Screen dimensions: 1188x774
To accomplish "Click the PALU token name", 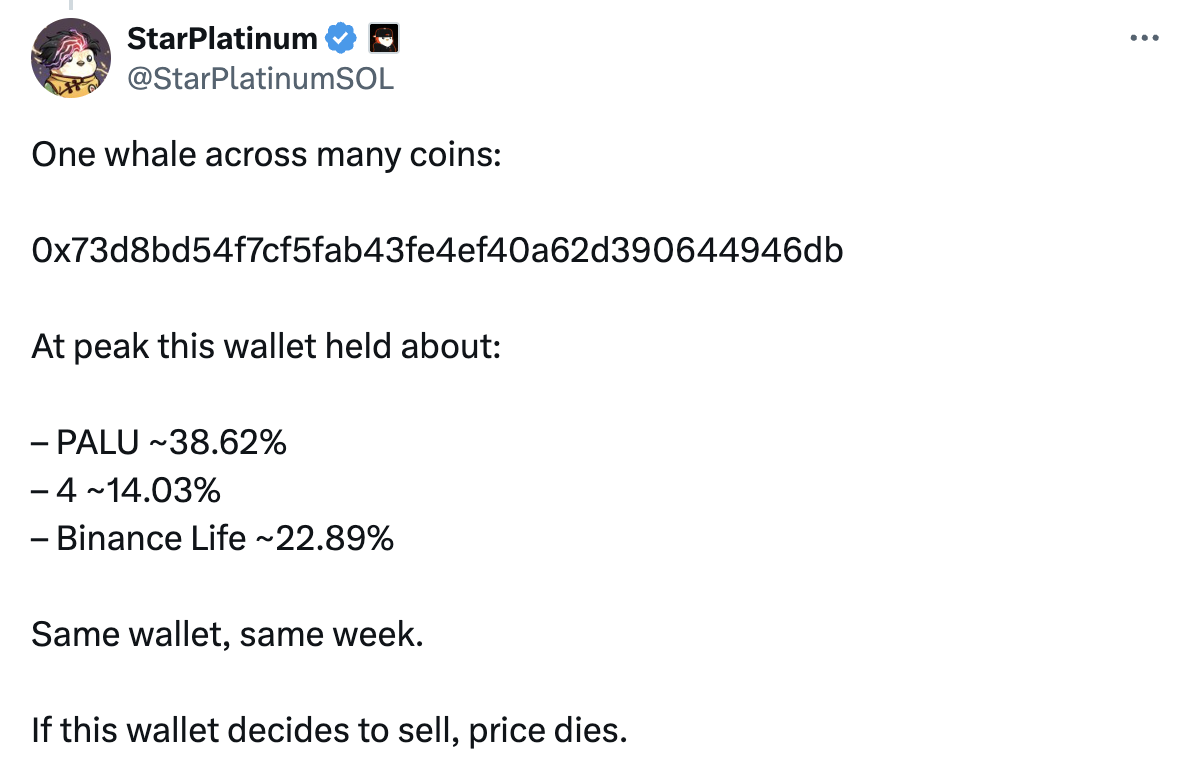I will [x=98, y=443].
